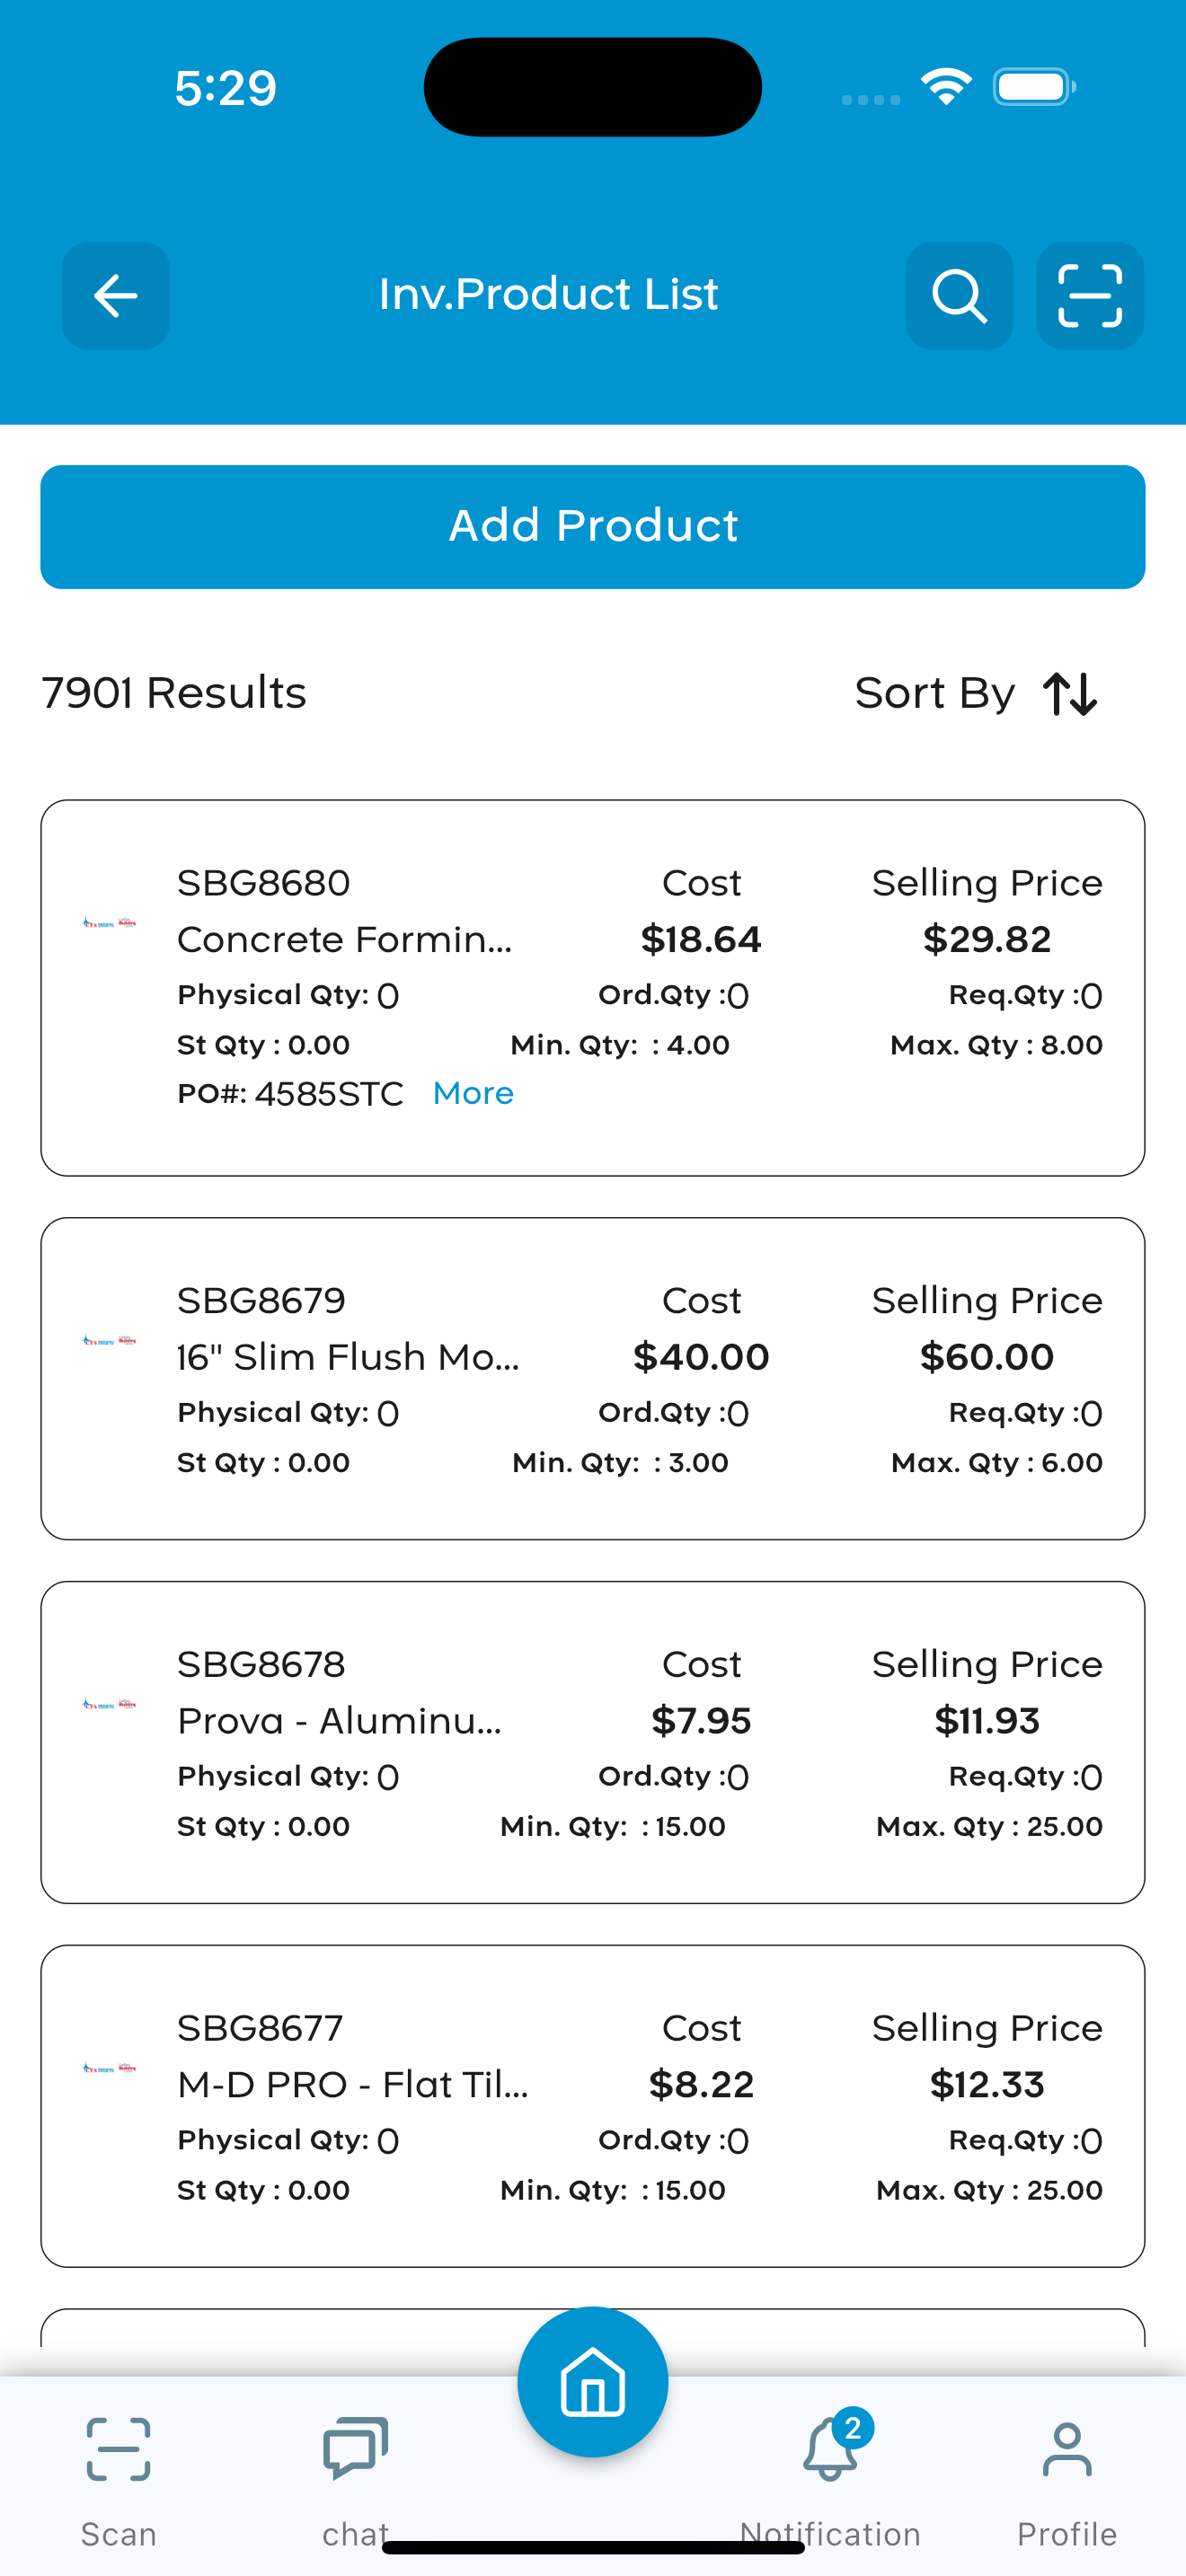Tap the barcode scanner icon in header
This screenshot has height=2576, width=1186.
1090,296
